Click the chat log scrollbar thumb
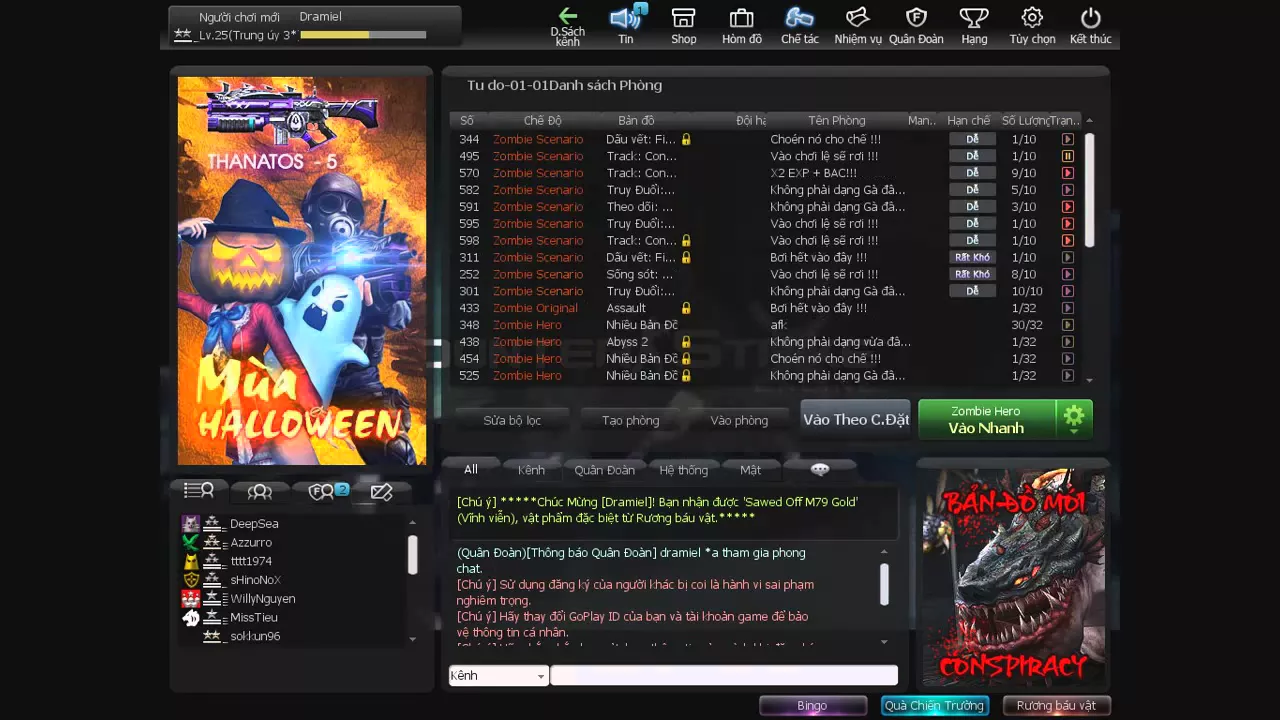1280x720 pixels. [x=884, y=584]
